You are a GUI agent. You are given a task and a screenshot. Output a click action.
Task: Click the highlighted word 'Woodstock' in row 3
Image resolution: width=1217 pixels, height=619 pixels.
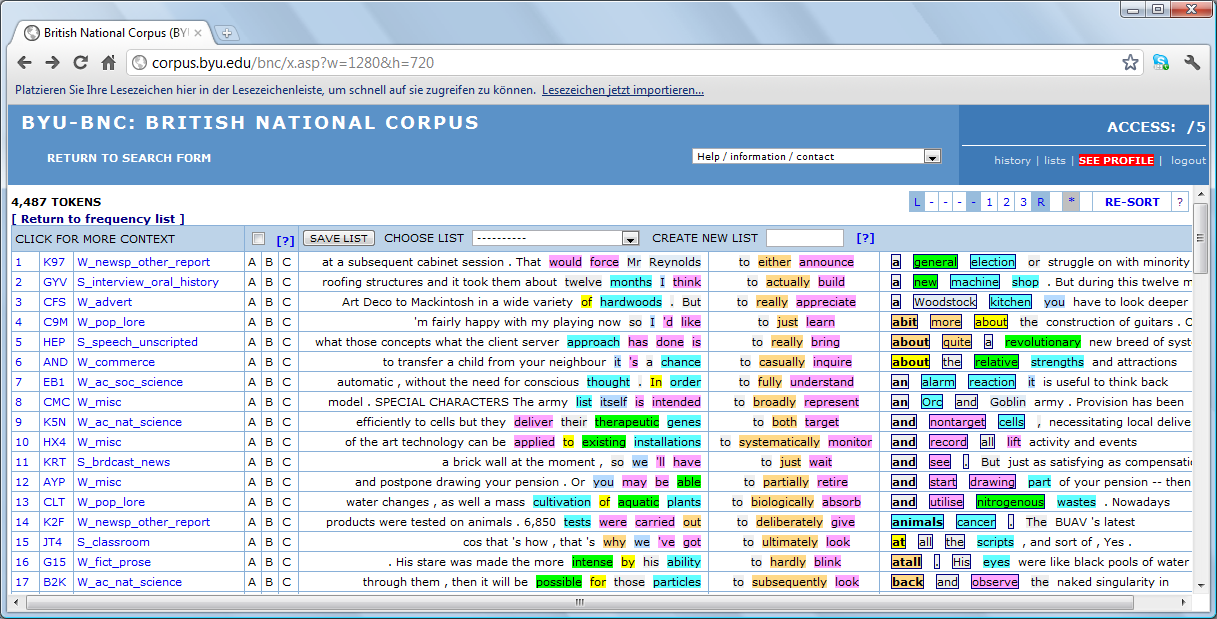(x=945, y=302)
